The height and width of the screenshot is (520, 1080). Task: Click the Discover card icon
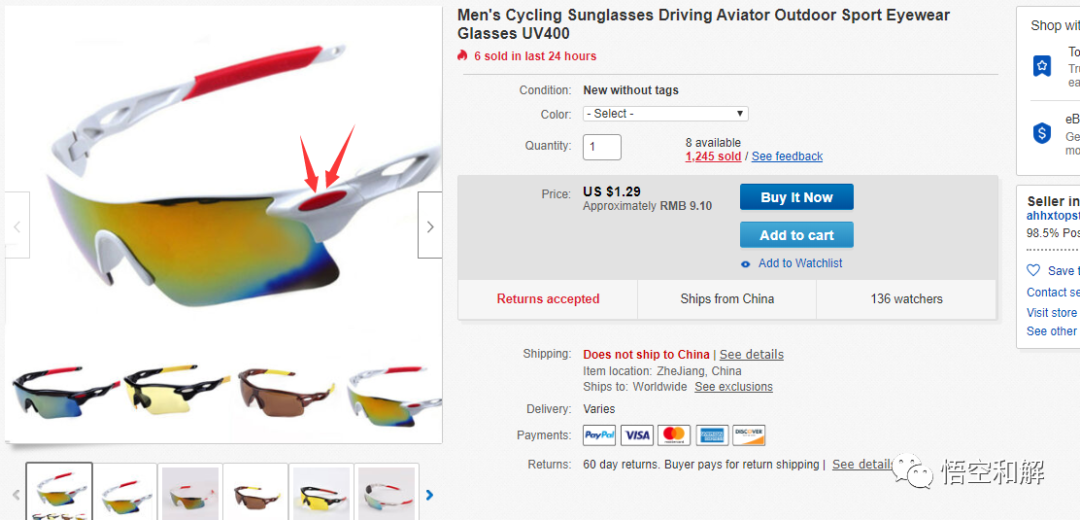pos(748,436)
